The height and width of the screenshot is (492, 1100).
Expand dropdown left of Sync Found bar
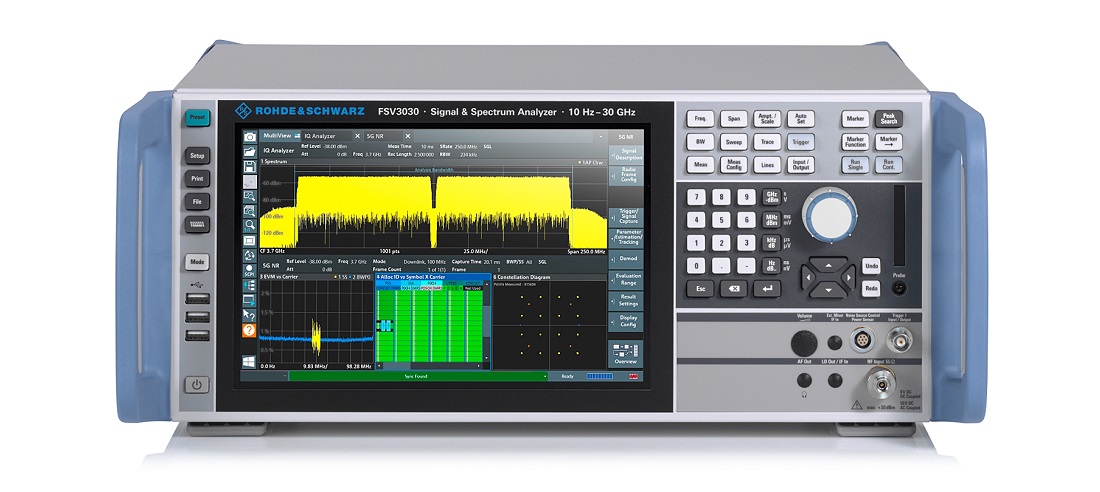tap(284, 376)
